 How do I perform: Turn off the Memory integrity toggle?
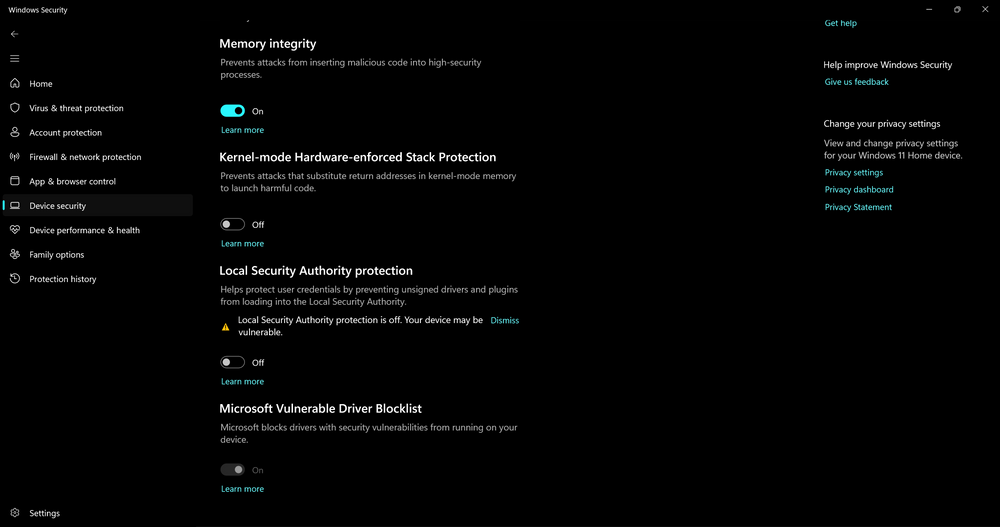(x=232, y=111)
